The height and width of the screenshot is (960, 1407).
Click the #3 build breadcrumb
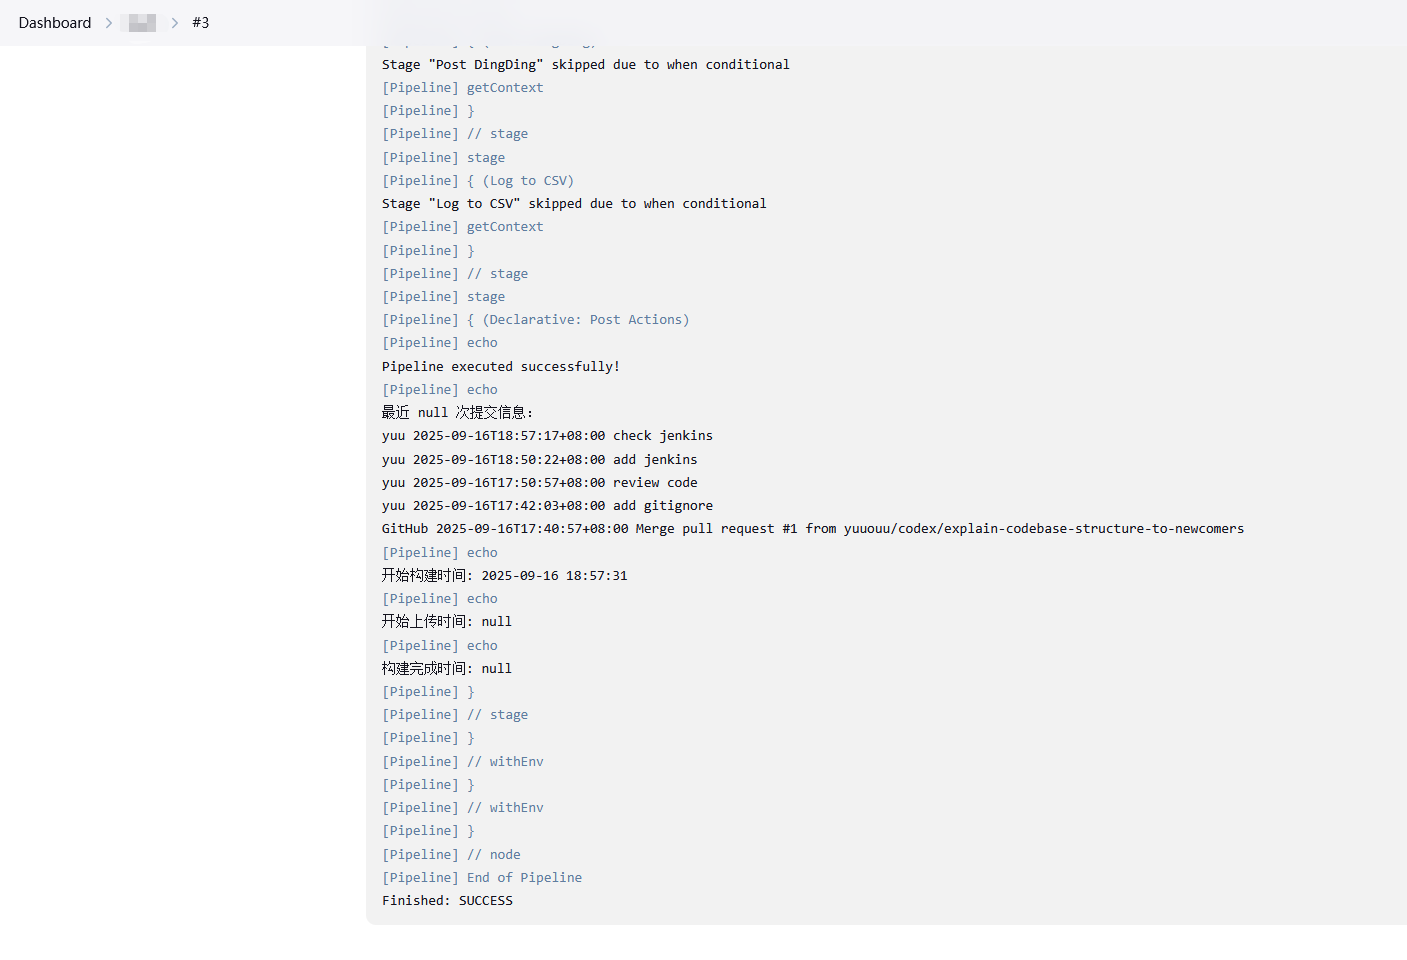pos(200,23)
